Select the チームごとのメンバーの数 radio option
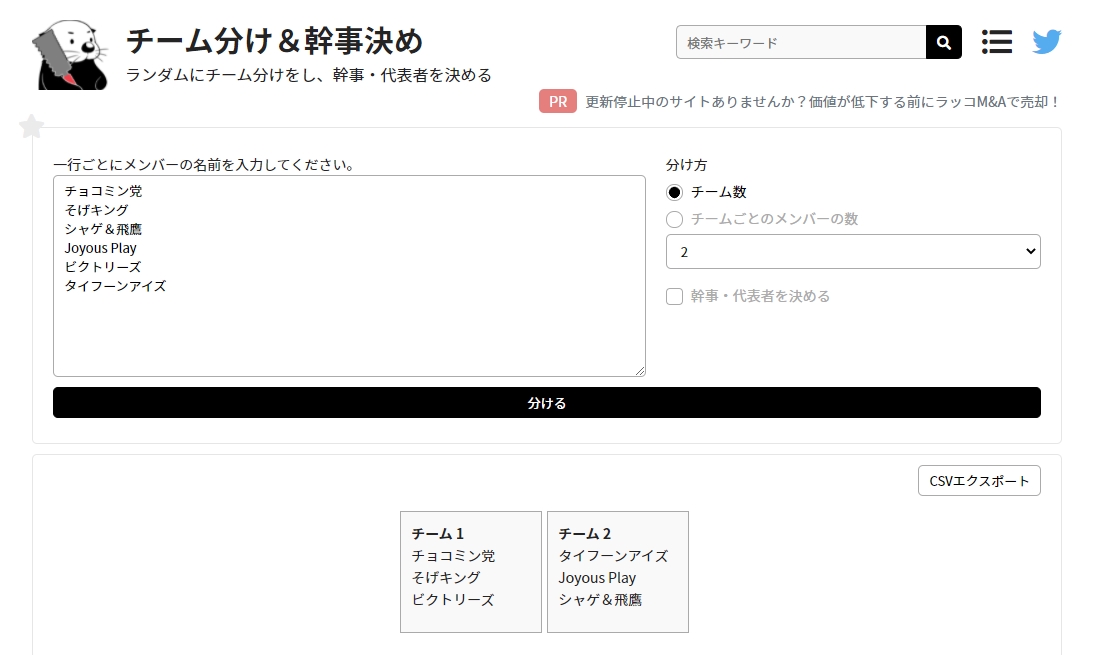1093x655 pixels. (x=675, y=219)
